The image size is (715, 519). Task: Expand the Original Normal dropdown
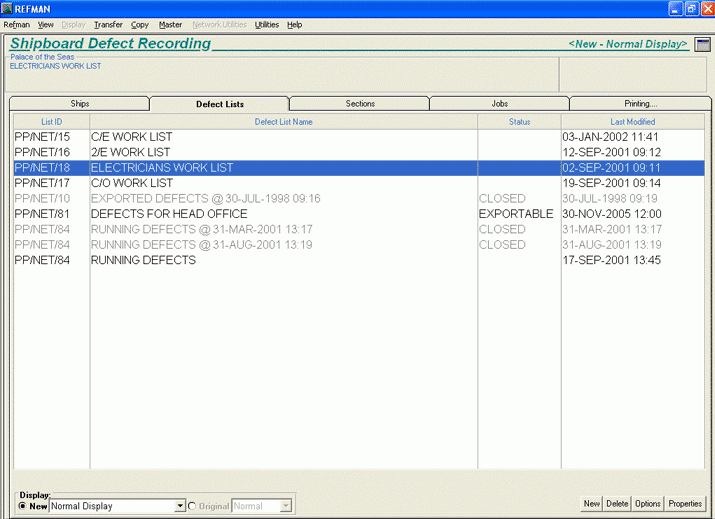click(285, 506)
